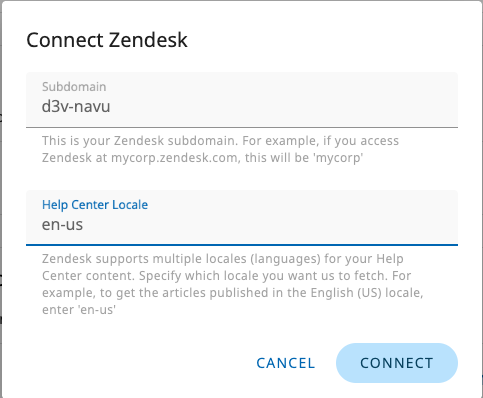
Task: Dismiss the dialog with CANCEL
Action: coord(286,363)
